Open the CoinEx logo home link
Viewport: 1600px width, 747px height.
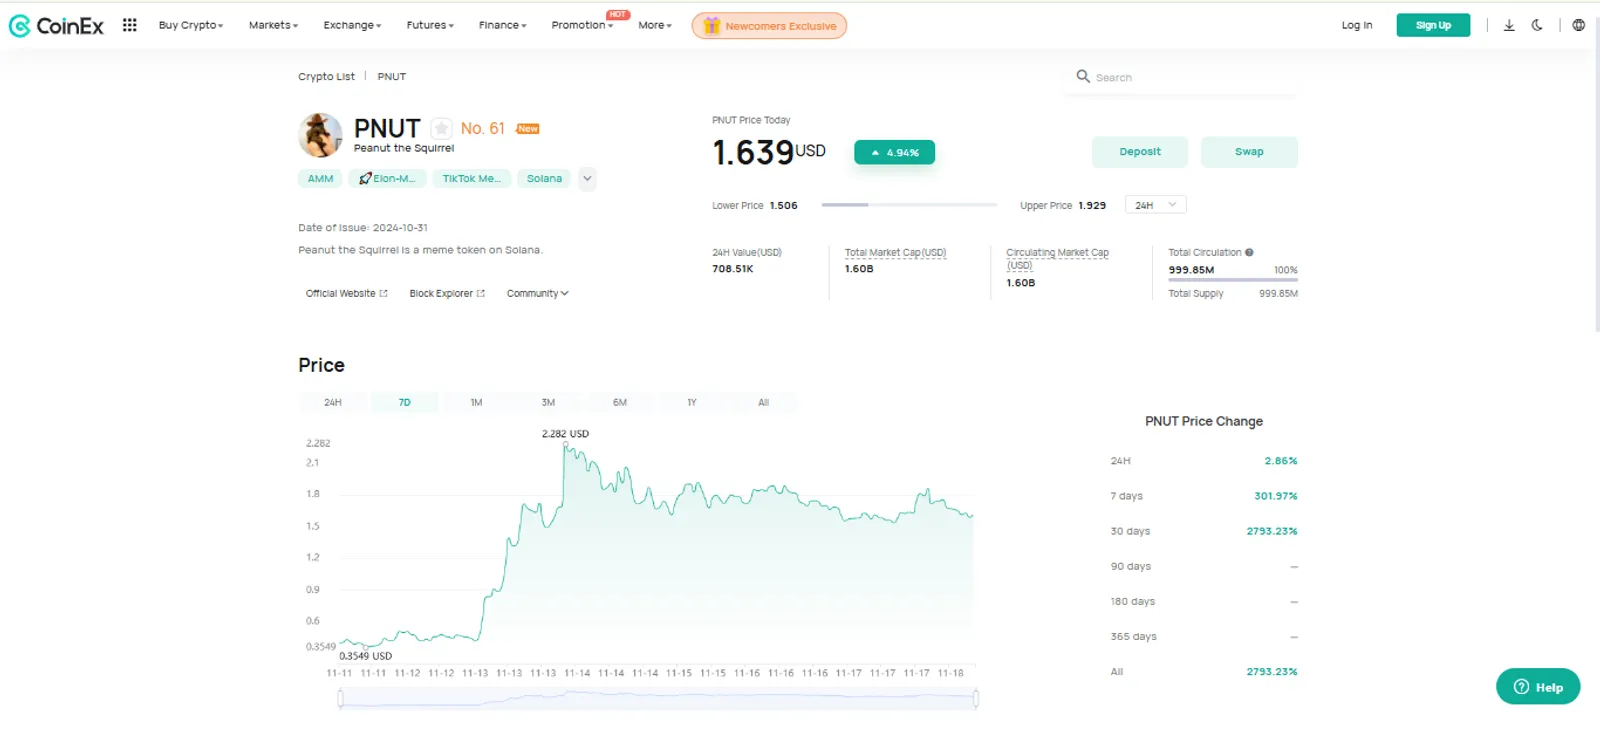[x=56, y=26]
